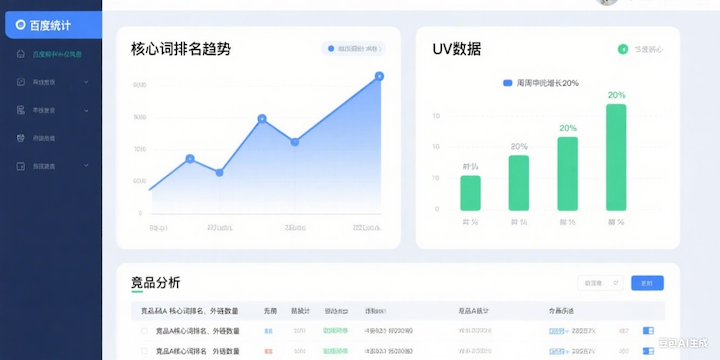Expand the second sidebar item's chevron
This screenshot has height=360, width=720.
(86, 82)
